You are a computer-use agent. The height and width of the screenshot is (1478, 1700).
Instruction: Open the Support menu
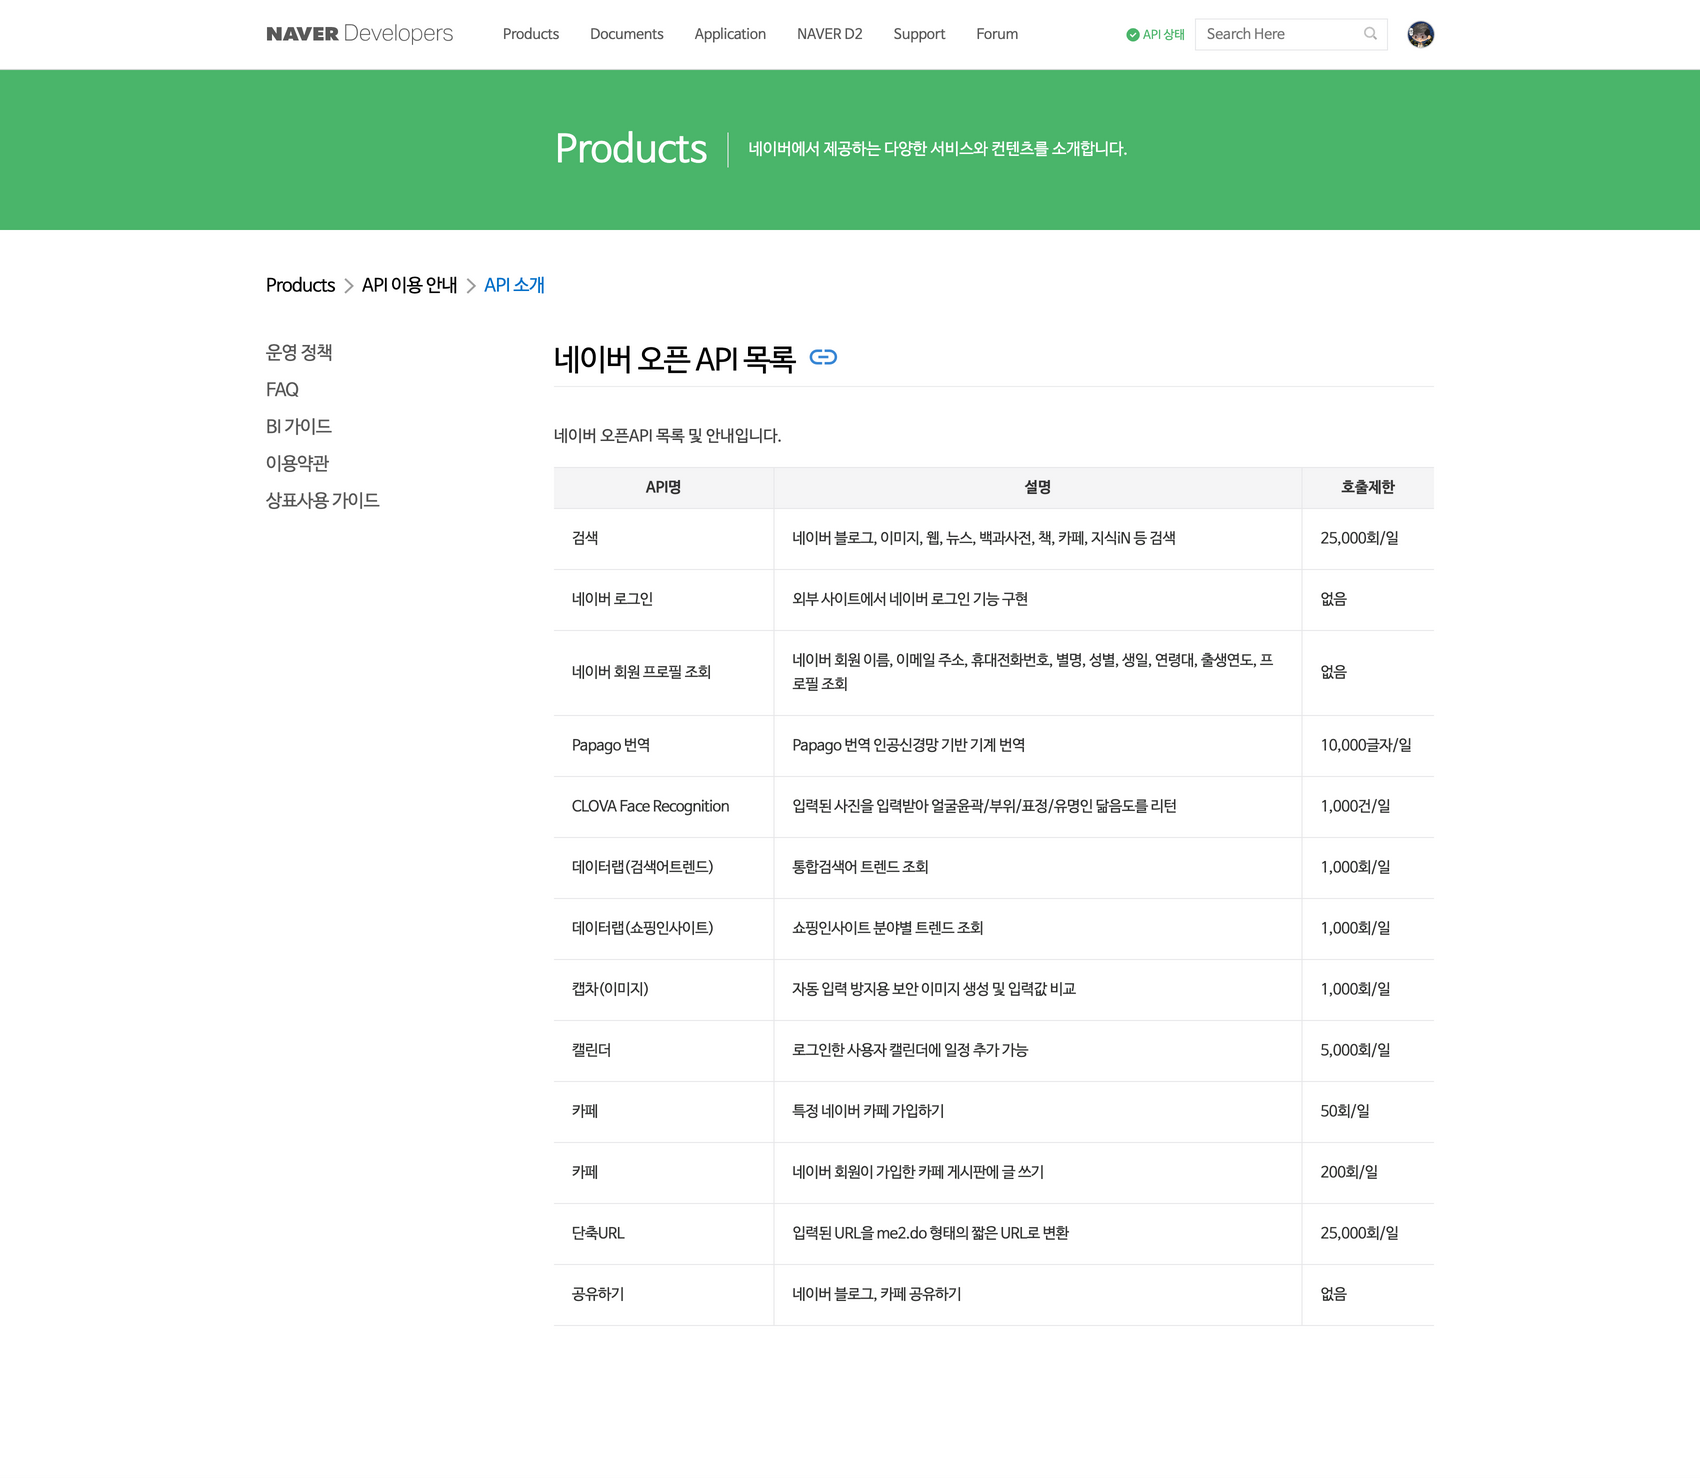[x=919, y=34]
